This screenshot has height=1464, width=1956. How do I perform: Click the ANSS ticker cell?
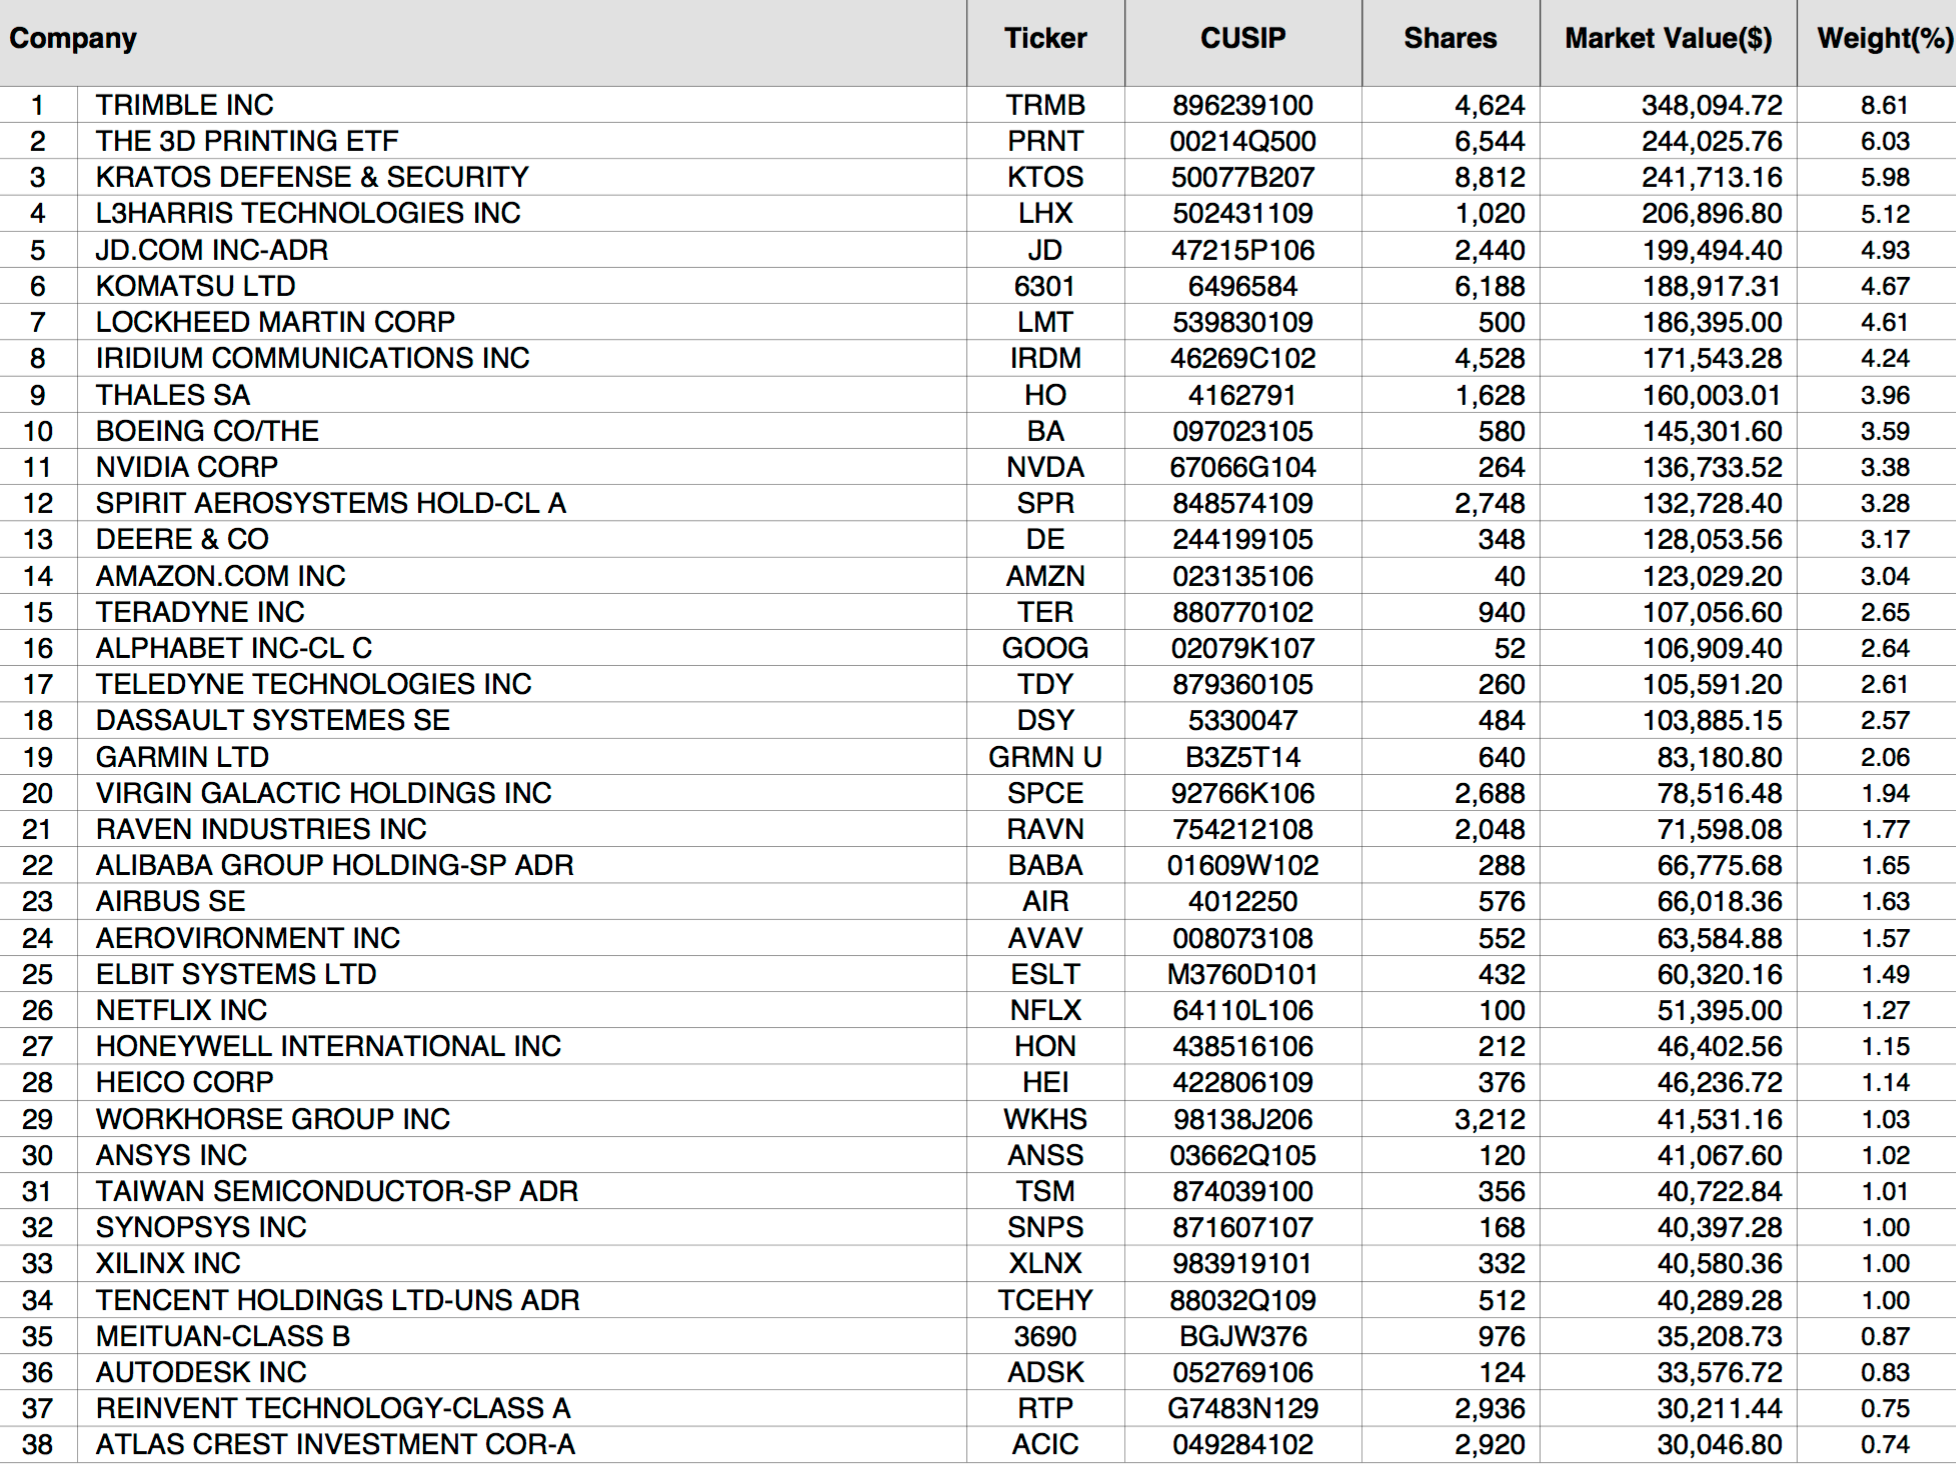point(1045,1155)
